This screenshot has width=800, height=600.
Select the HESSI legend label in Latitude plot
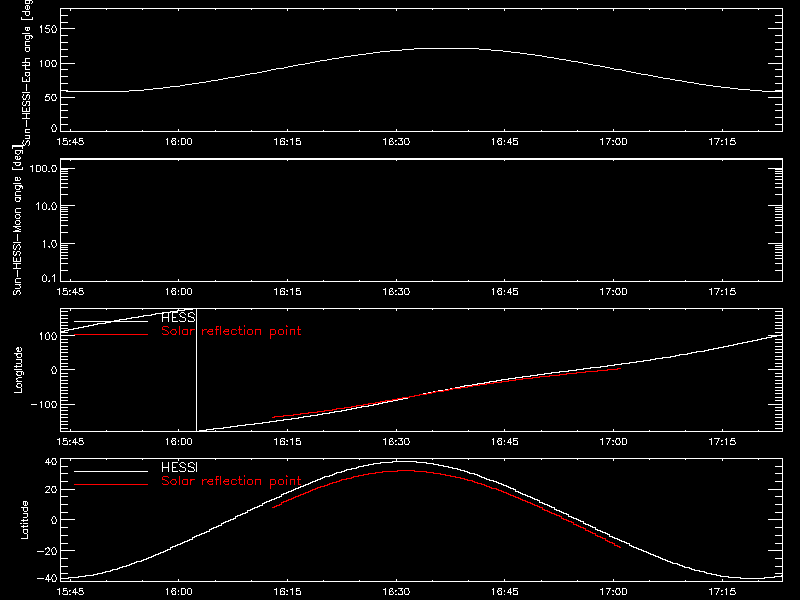(179, 467)
